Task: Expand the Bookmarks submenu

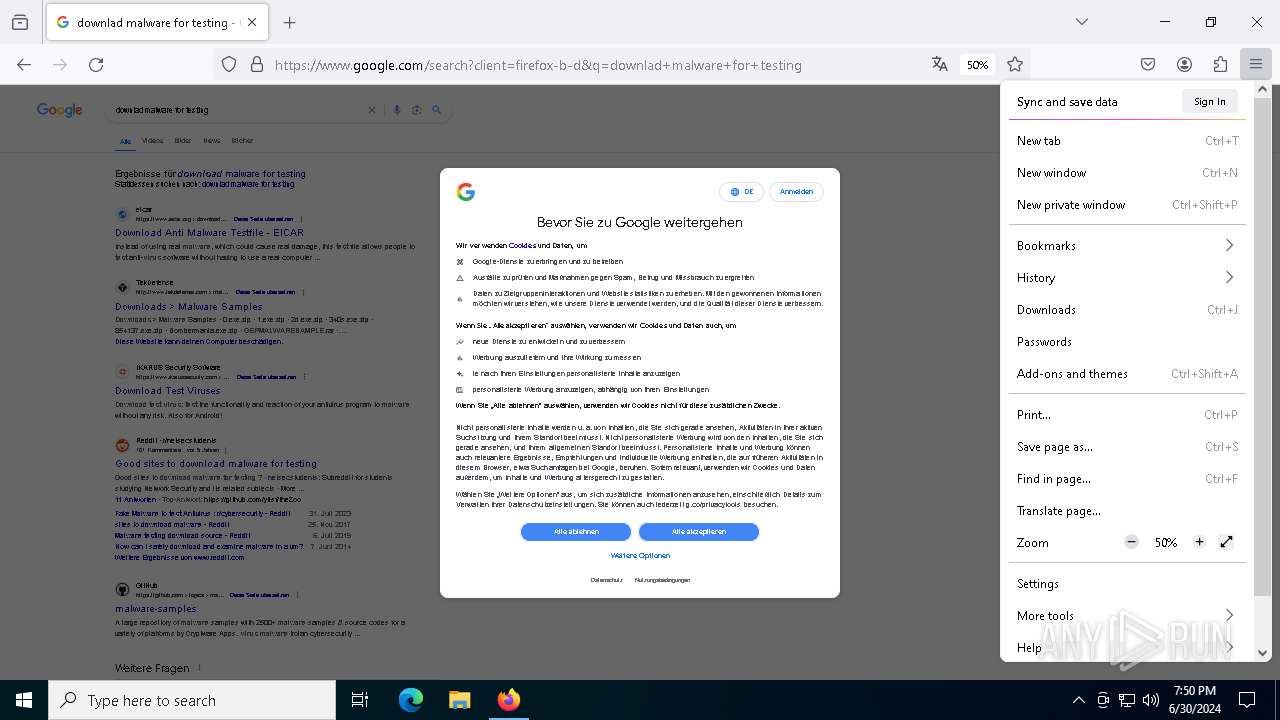Action: coord(1127,246)
